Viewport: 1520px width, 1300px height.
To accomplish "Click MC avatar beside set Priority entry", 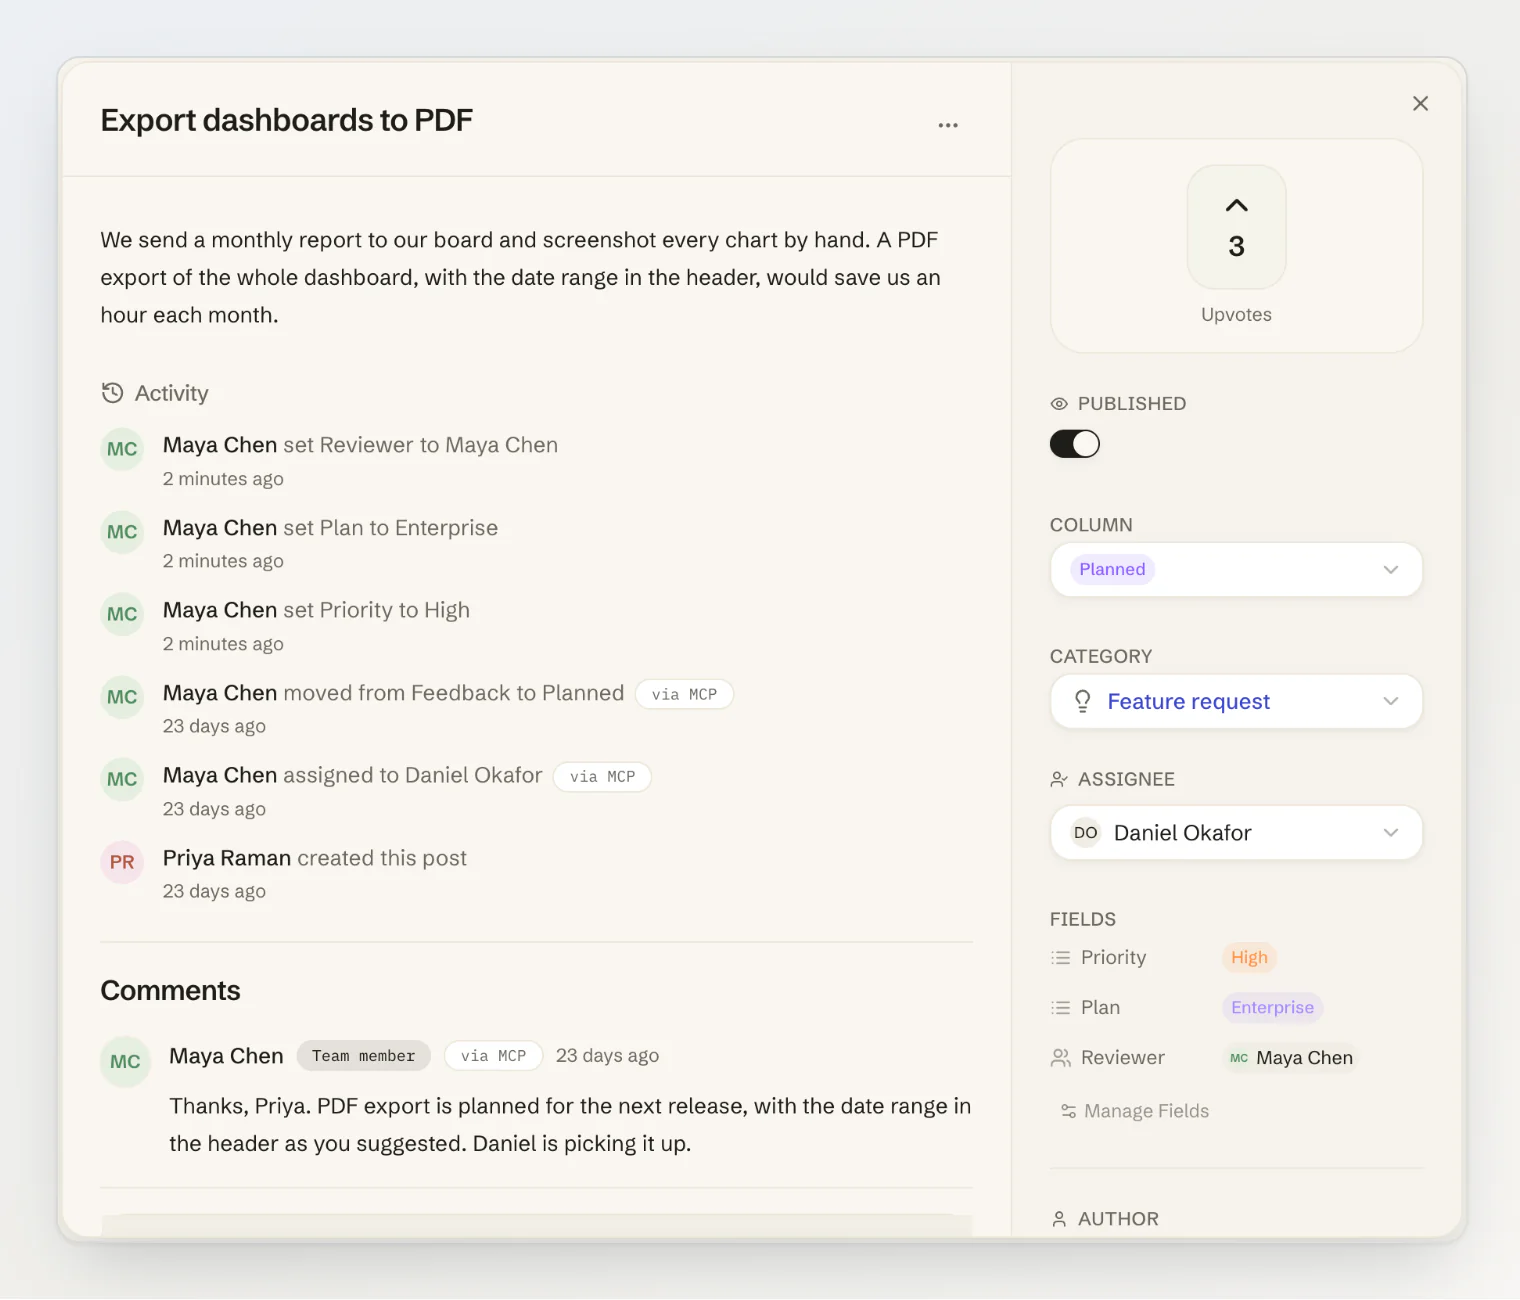I will click(x=122, y=614).
